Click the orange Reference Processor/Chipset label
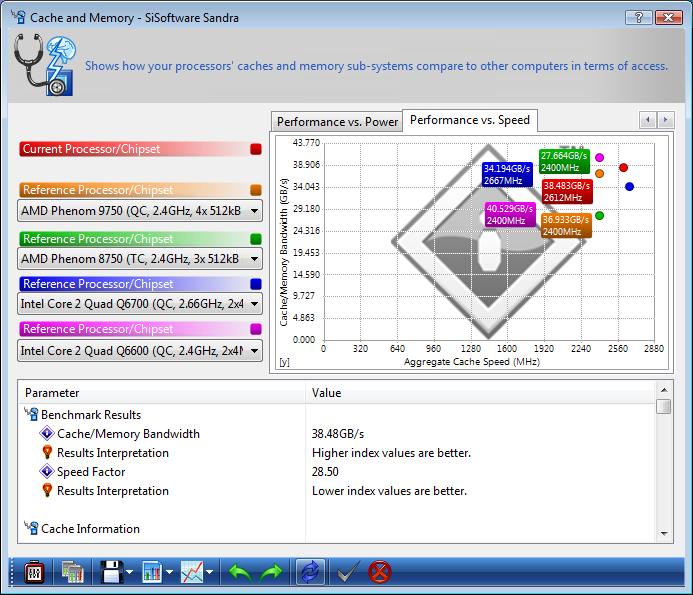The height and width of the screenshot is (595, 693). pos(98,190)
